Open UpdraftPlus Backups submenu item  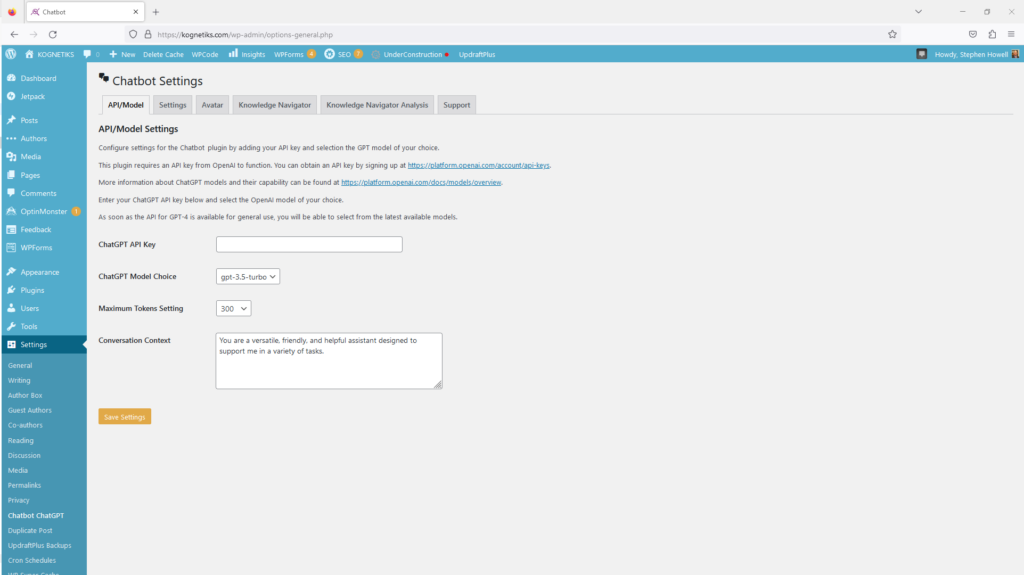[39, 546]
